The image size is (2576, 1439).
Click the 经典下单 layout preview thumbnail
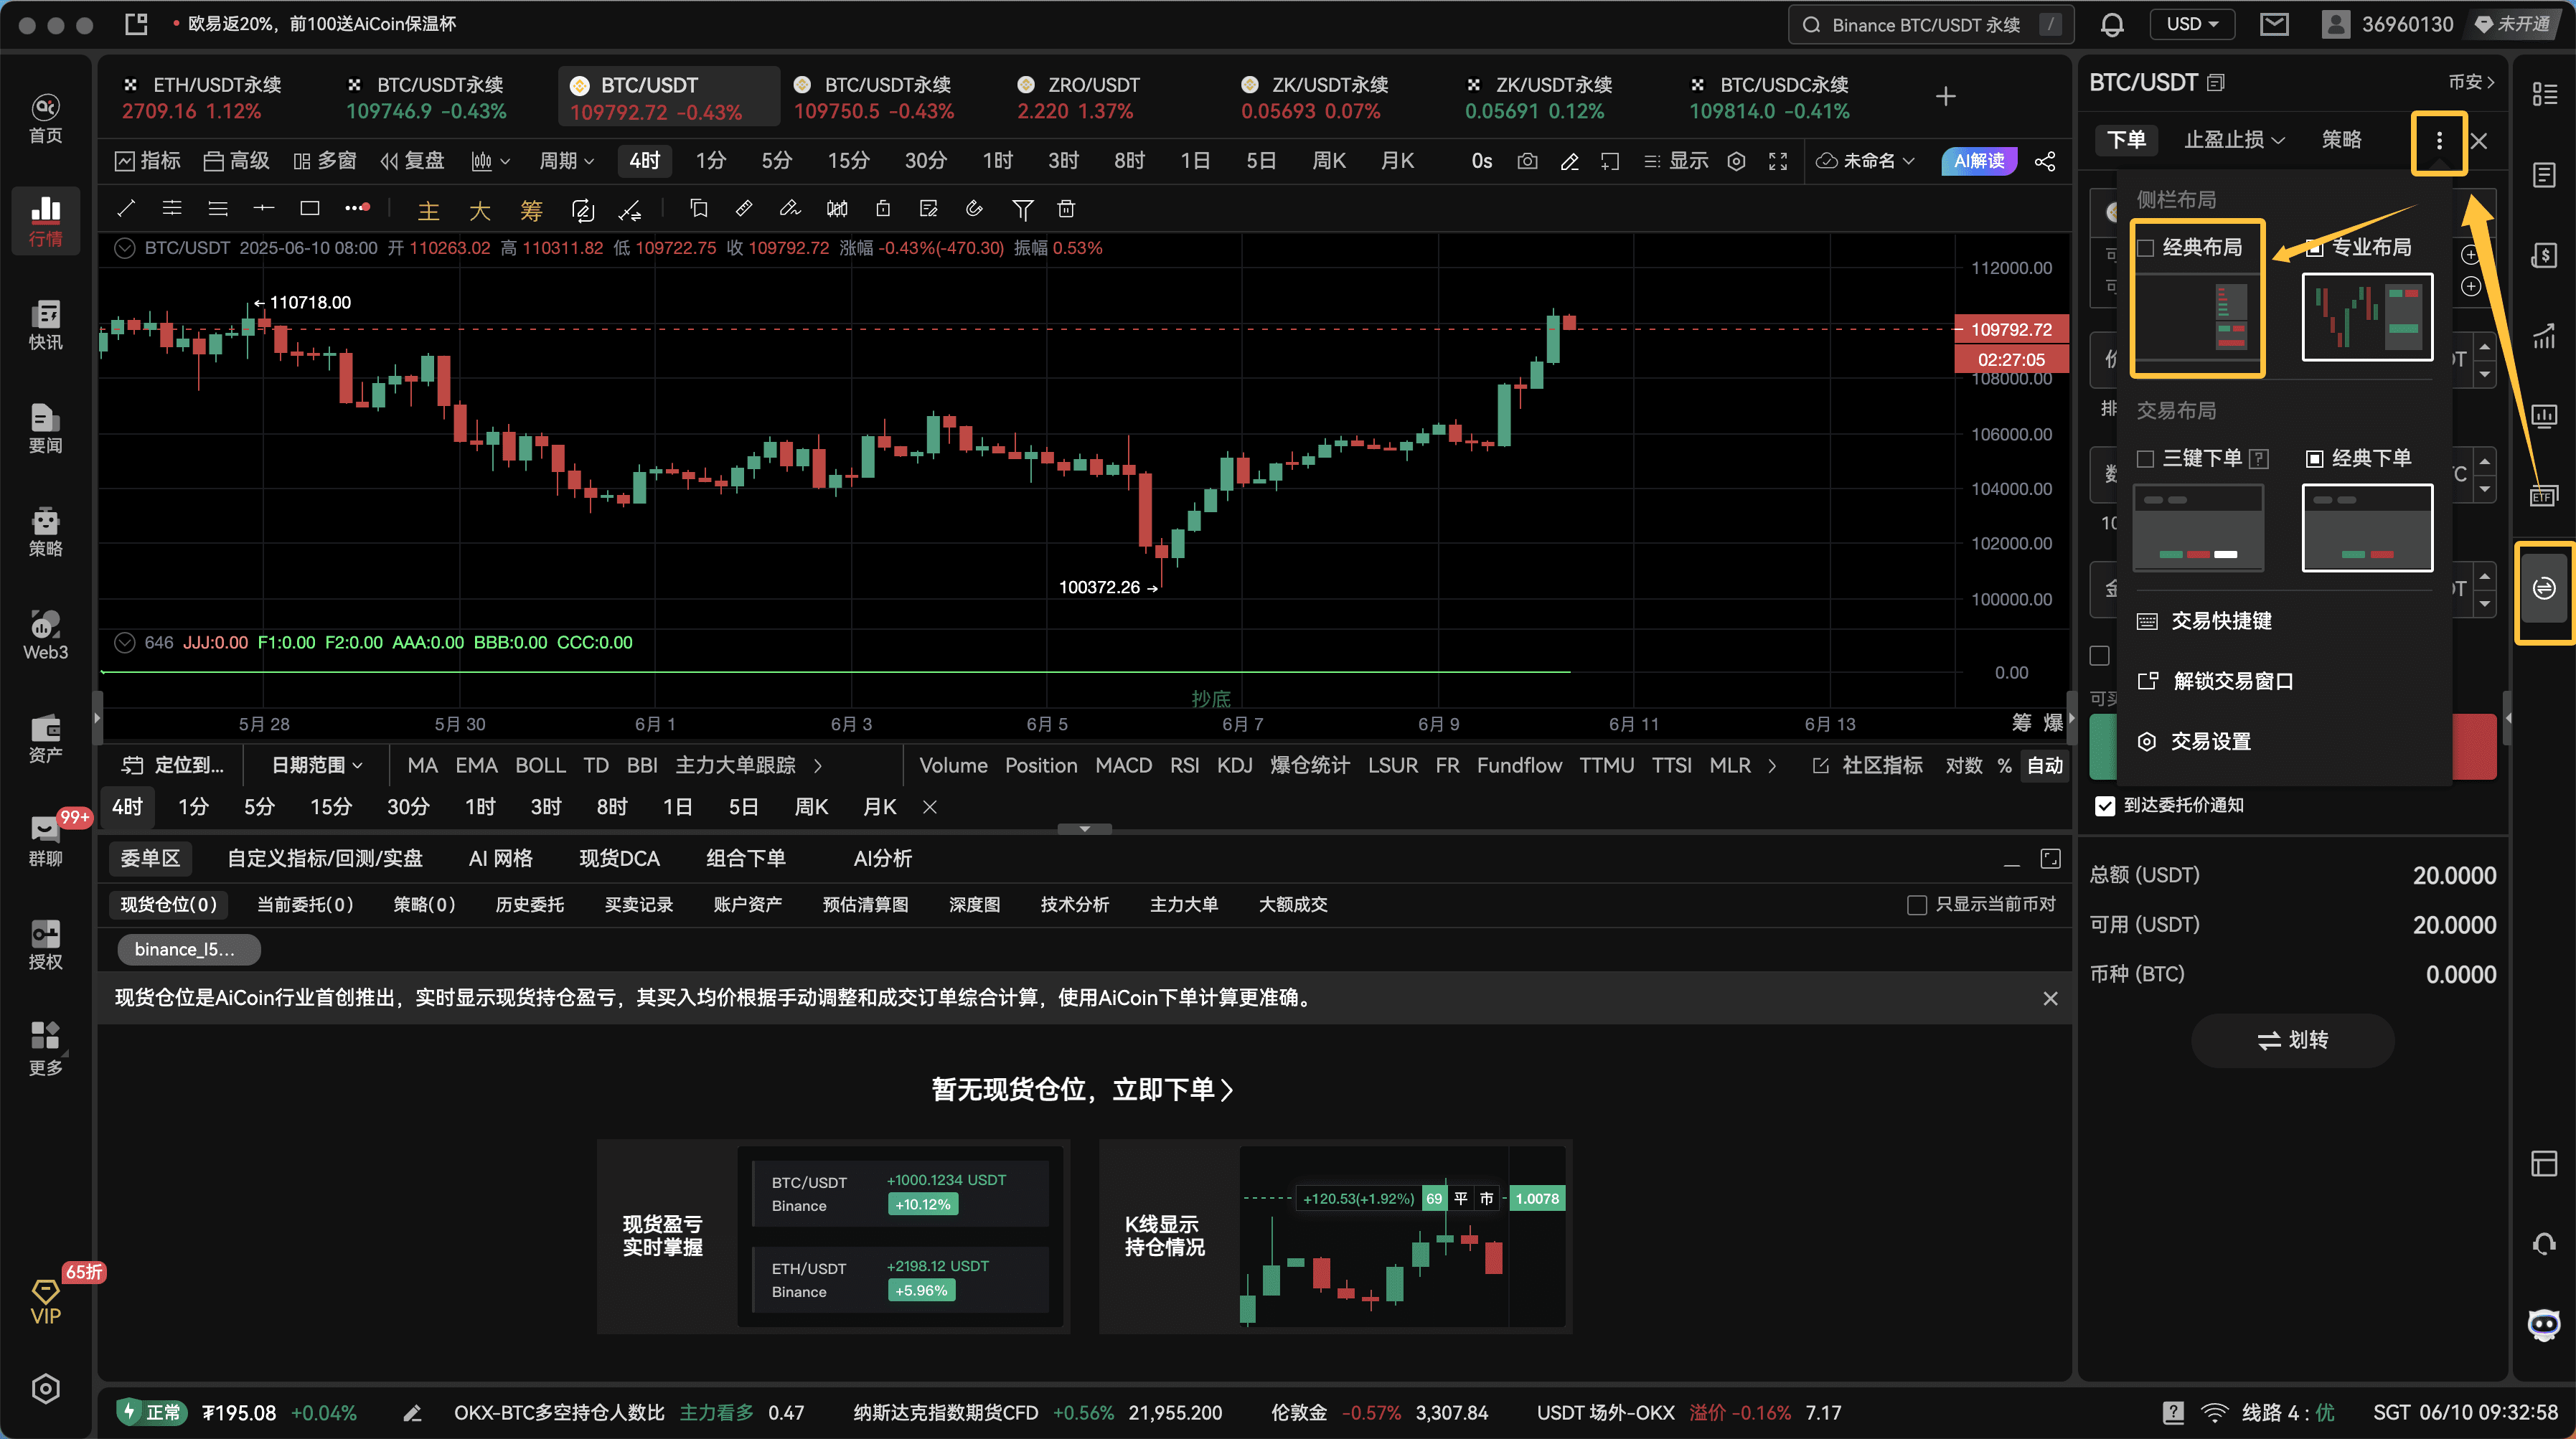[2367, 528]
